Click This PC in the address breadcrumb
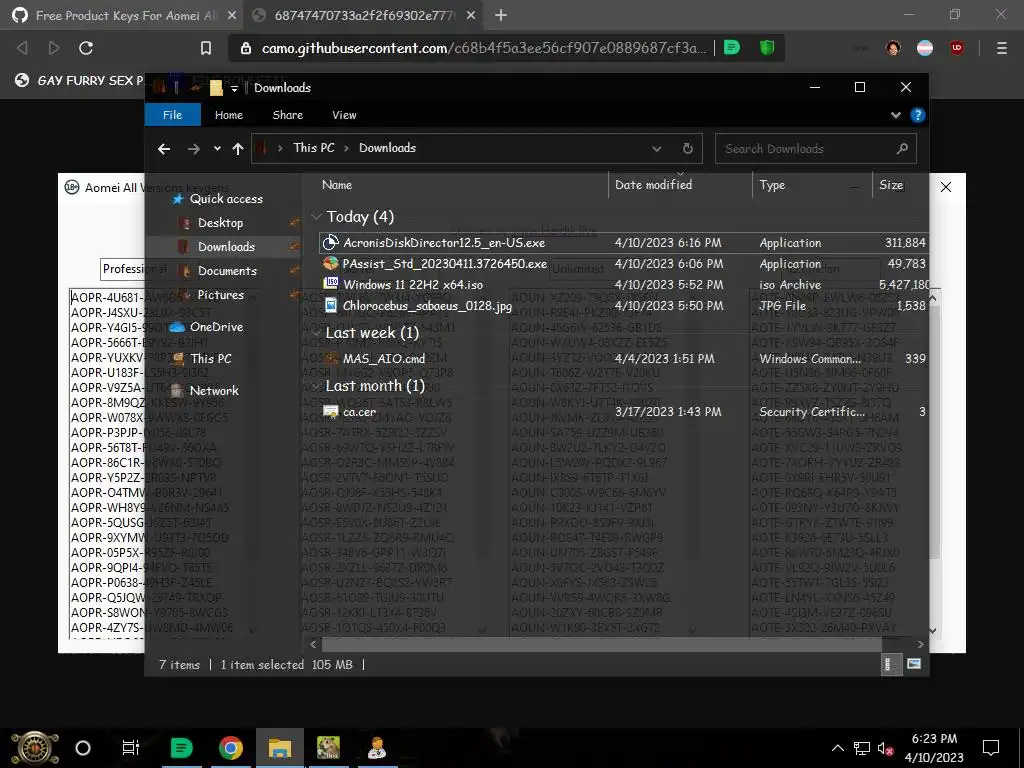Viewport: 1024px width, 768px height. pos(314,148)
